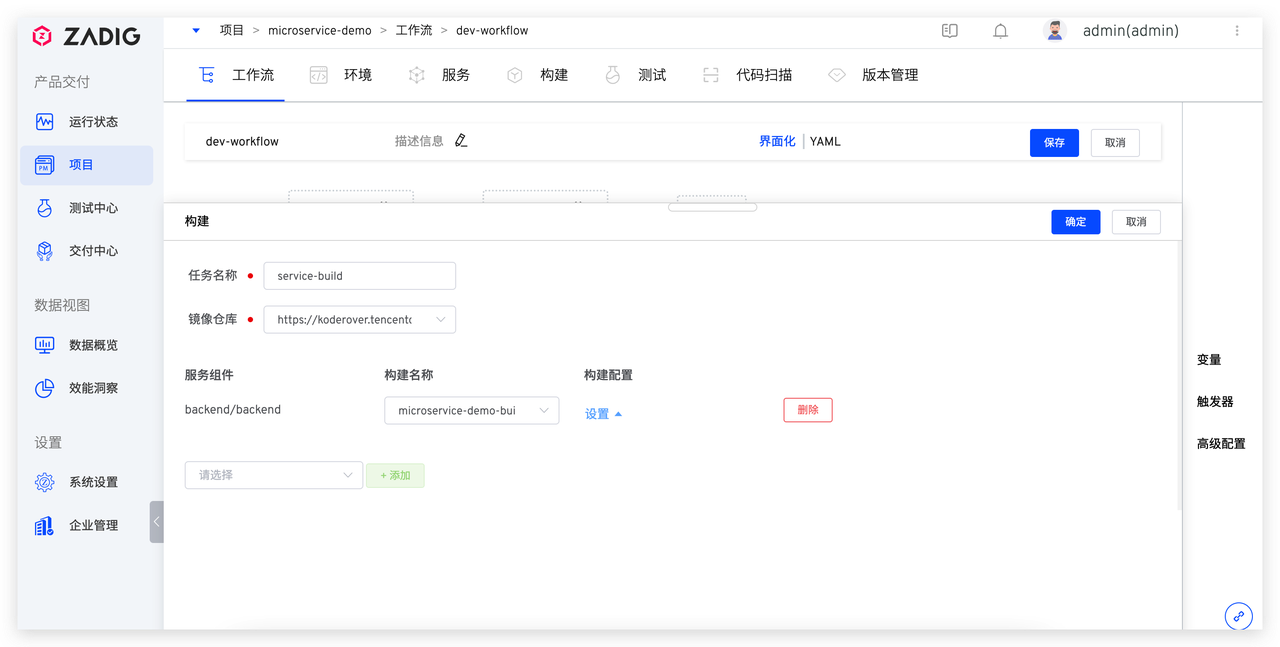Click the 保存 button
Image resolution: width=1280 pixels, height=647 pixels.
1054,143
